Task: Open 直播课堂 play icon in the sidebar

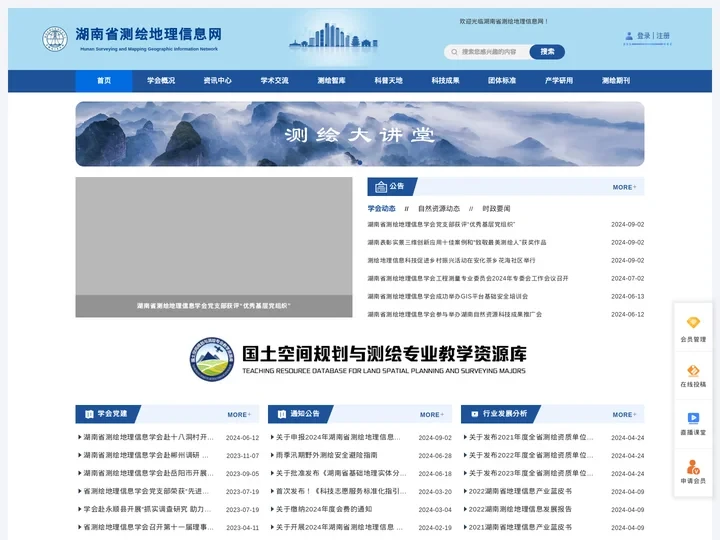Action: tap(693, 418)
